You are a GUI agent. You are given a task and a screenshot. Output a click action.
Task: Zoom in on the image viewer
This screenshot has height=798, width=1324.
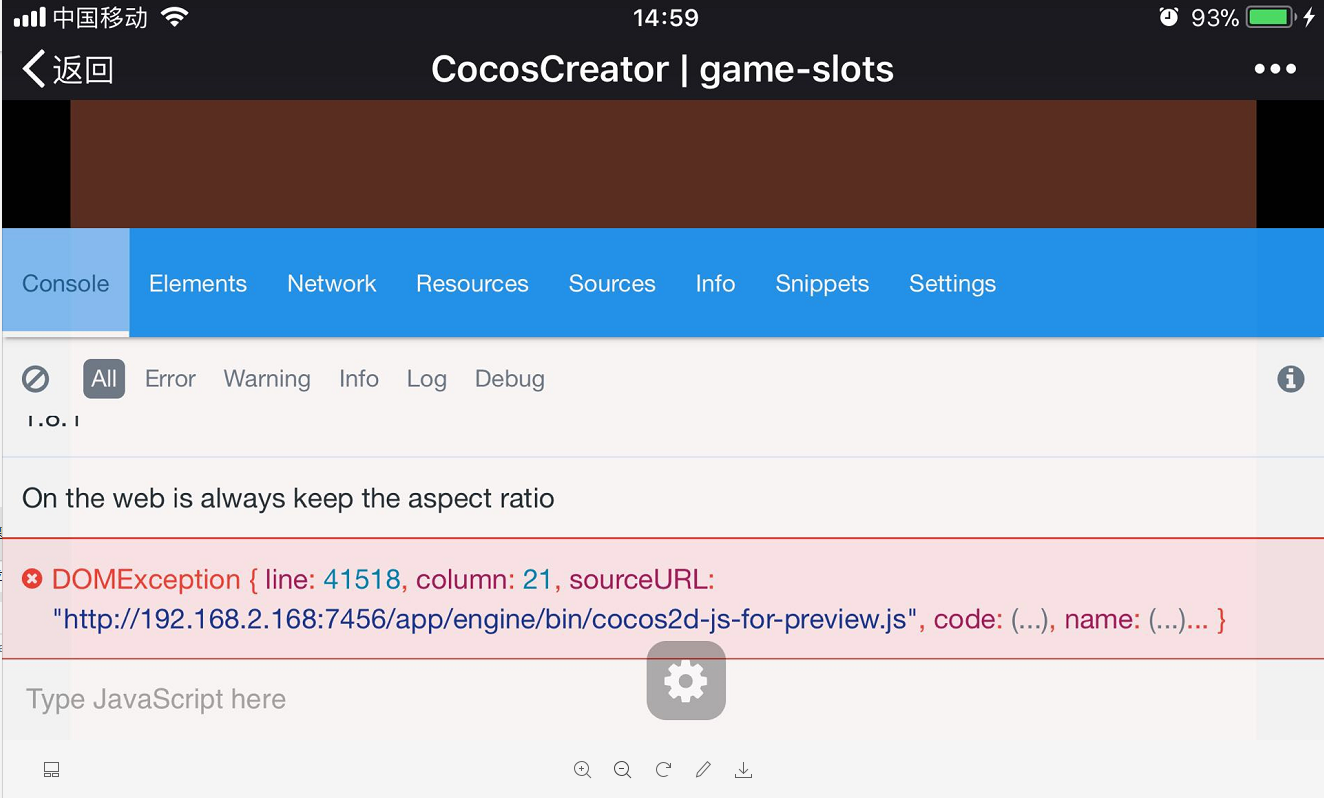tap(583, 769)
